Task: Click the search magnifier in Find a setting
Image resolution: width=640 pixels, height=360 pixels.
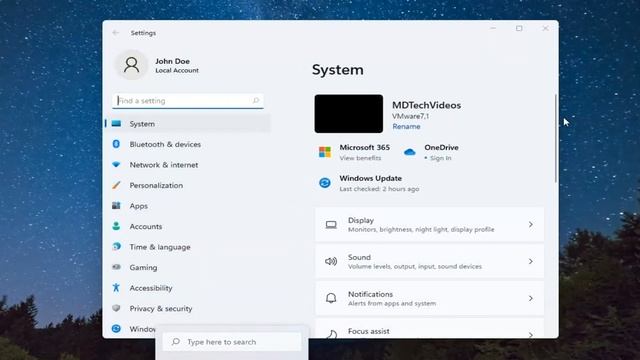Action: click(256, 100)
